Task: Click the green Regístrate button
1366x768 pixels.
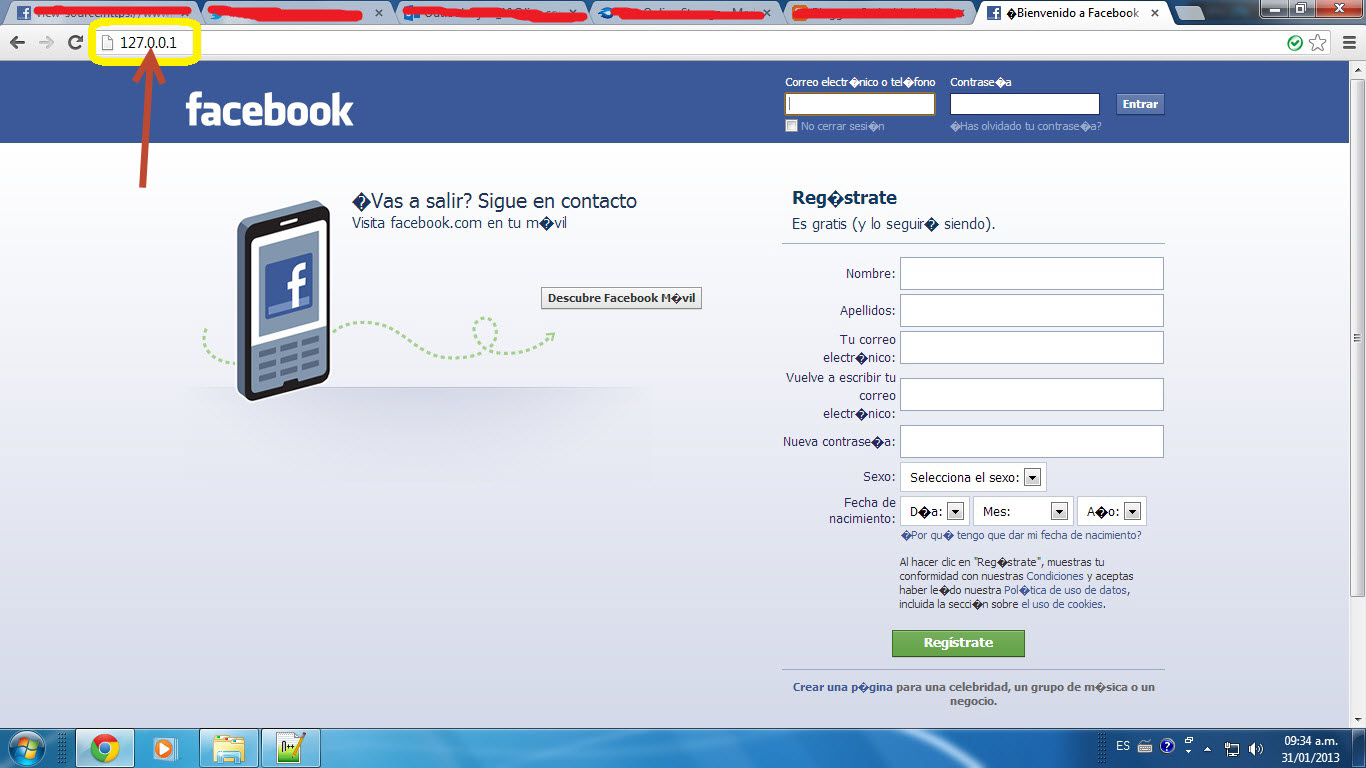Action: pyautogui.click(x=958, y=643)
